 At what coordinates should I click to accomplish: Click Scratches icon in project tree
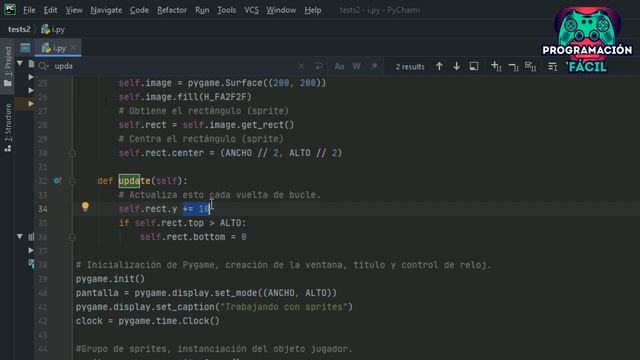point(31,264)
